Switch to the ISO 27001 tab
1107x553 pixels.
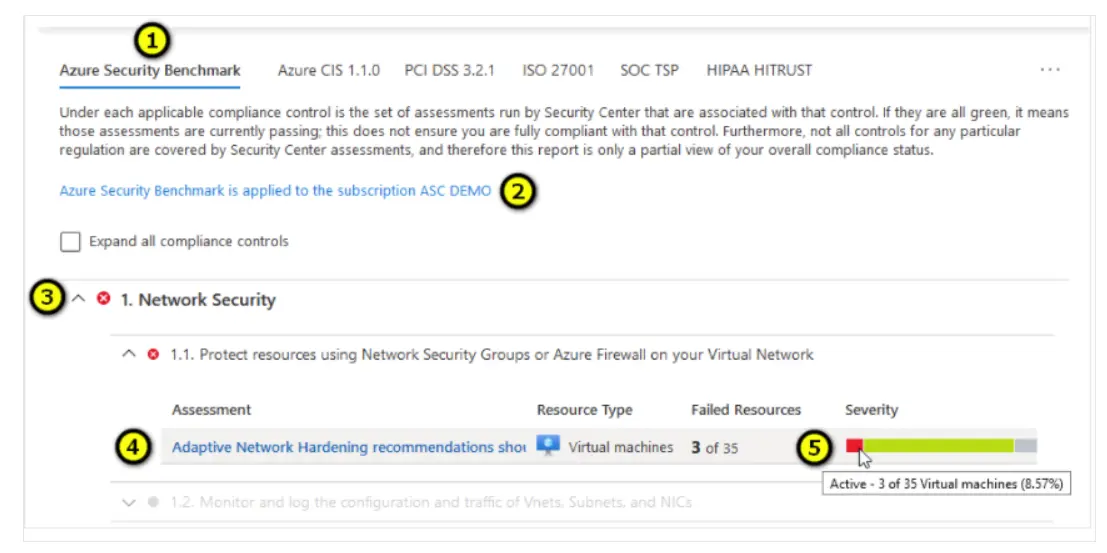click(x=558, y=71)
